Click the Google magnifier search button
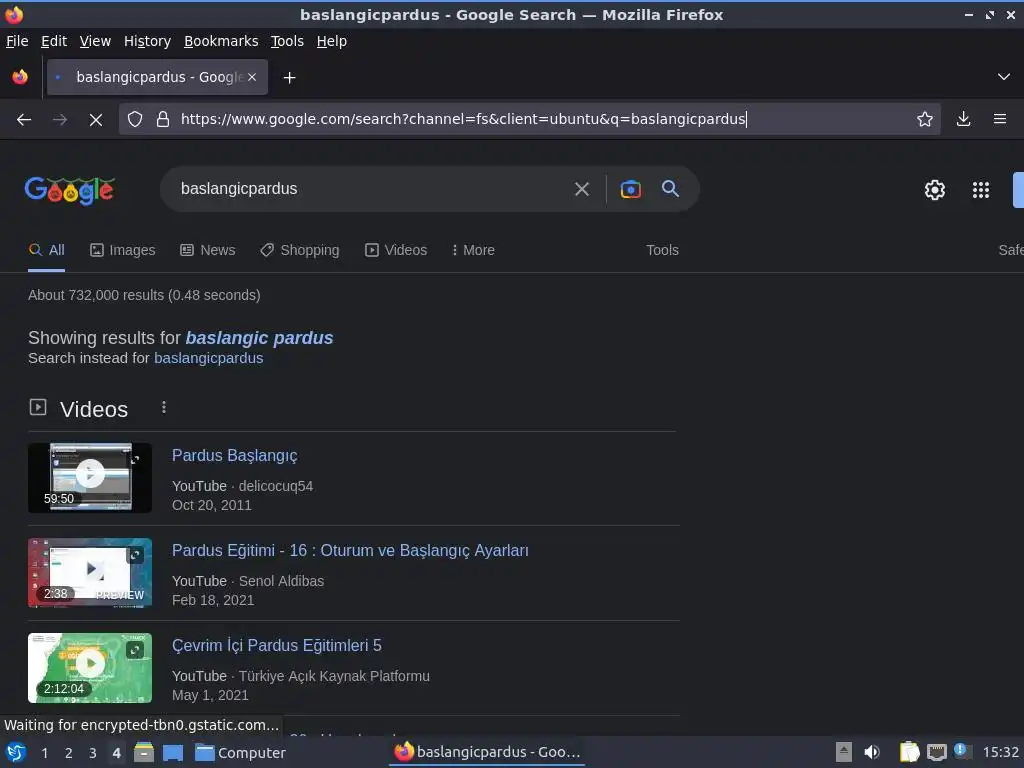Image resolution: width=1024 pixels, height=768 pixels. (670, 189)
